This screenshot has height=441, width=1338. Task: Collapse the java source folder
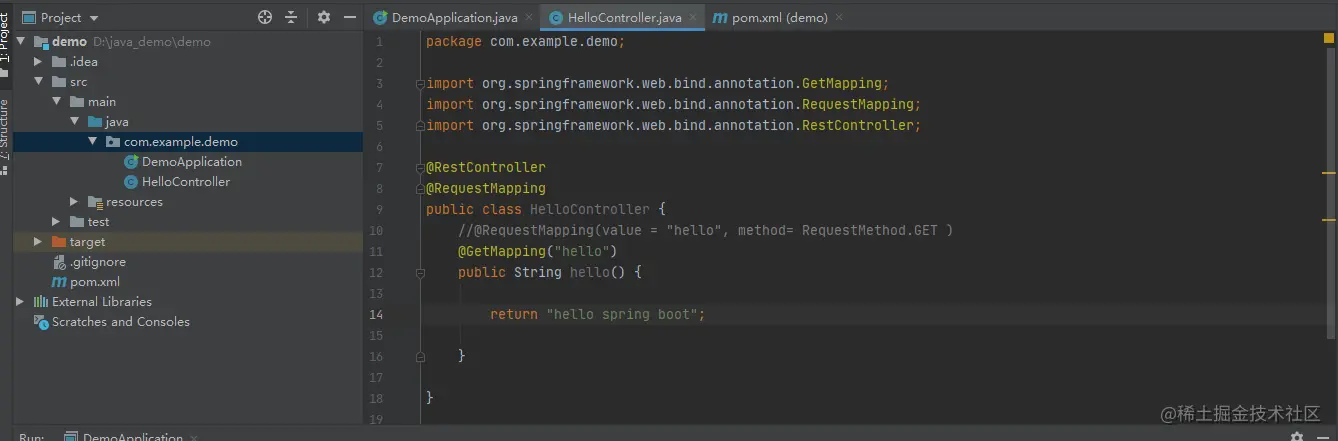coord(74,121)
